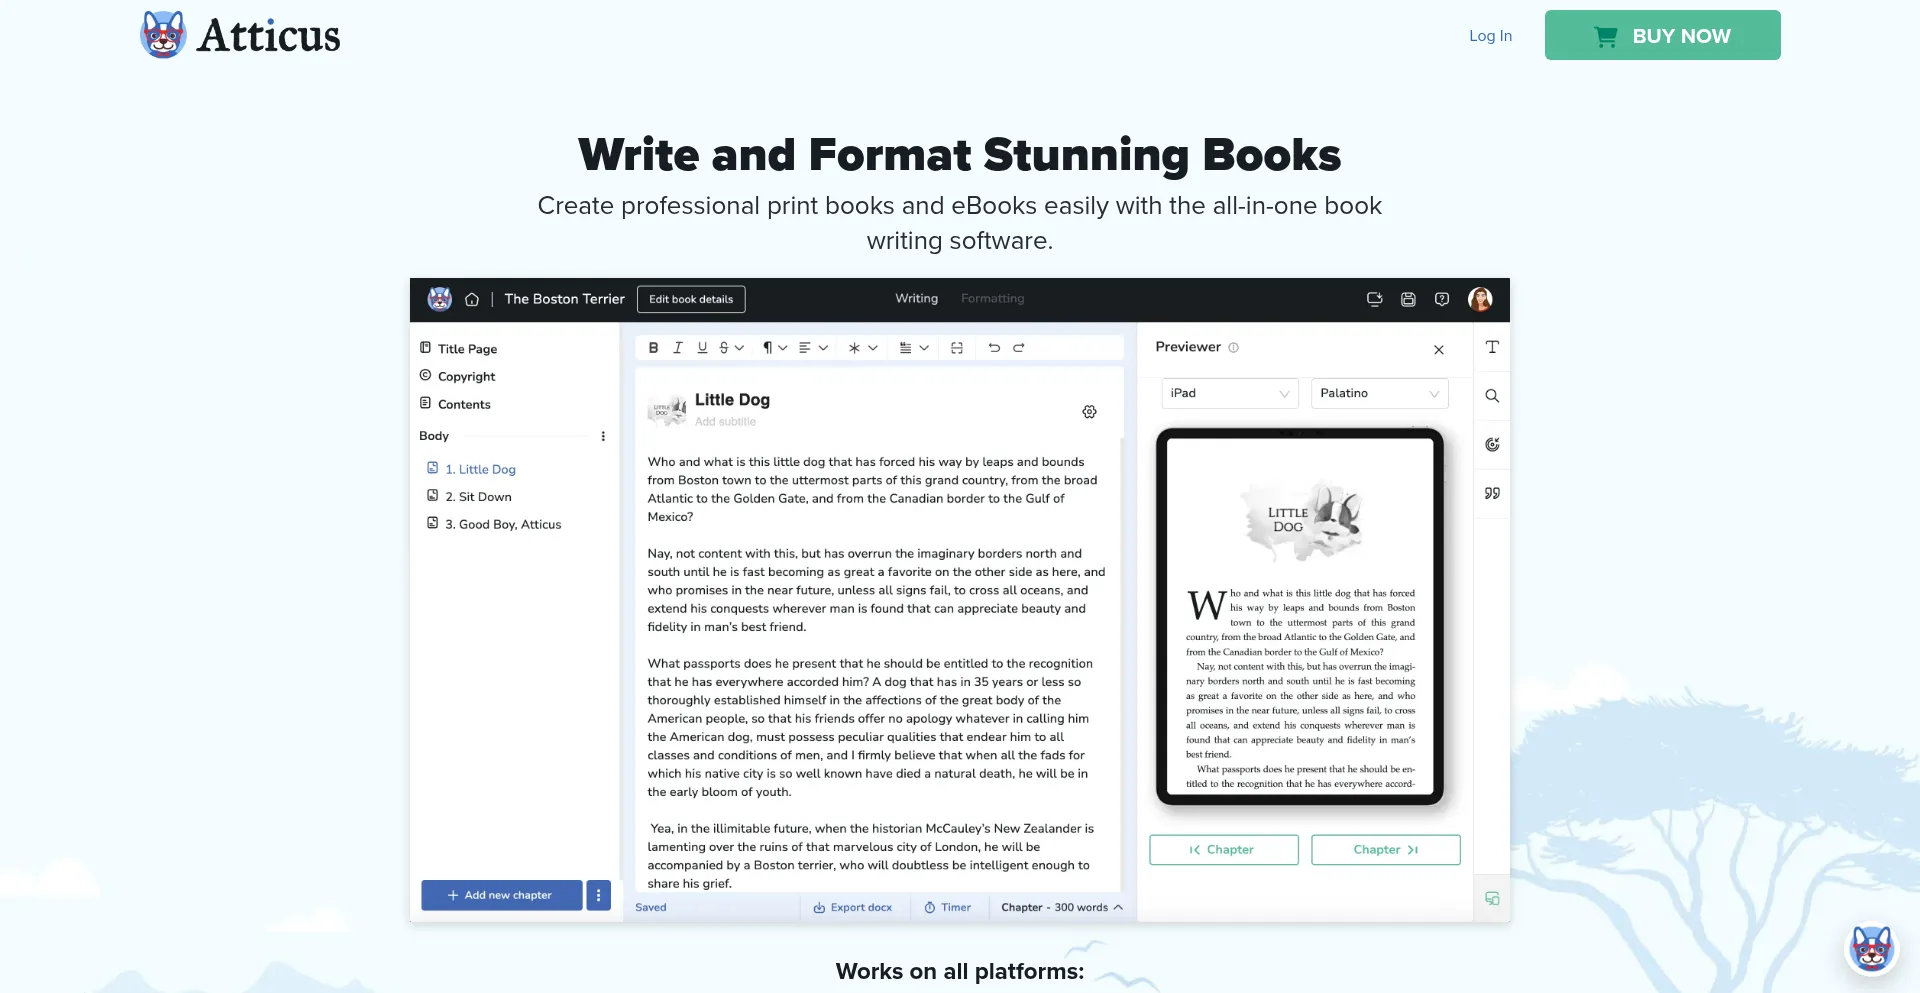Open the more options button beside Add new chapter

coord(598,895)
